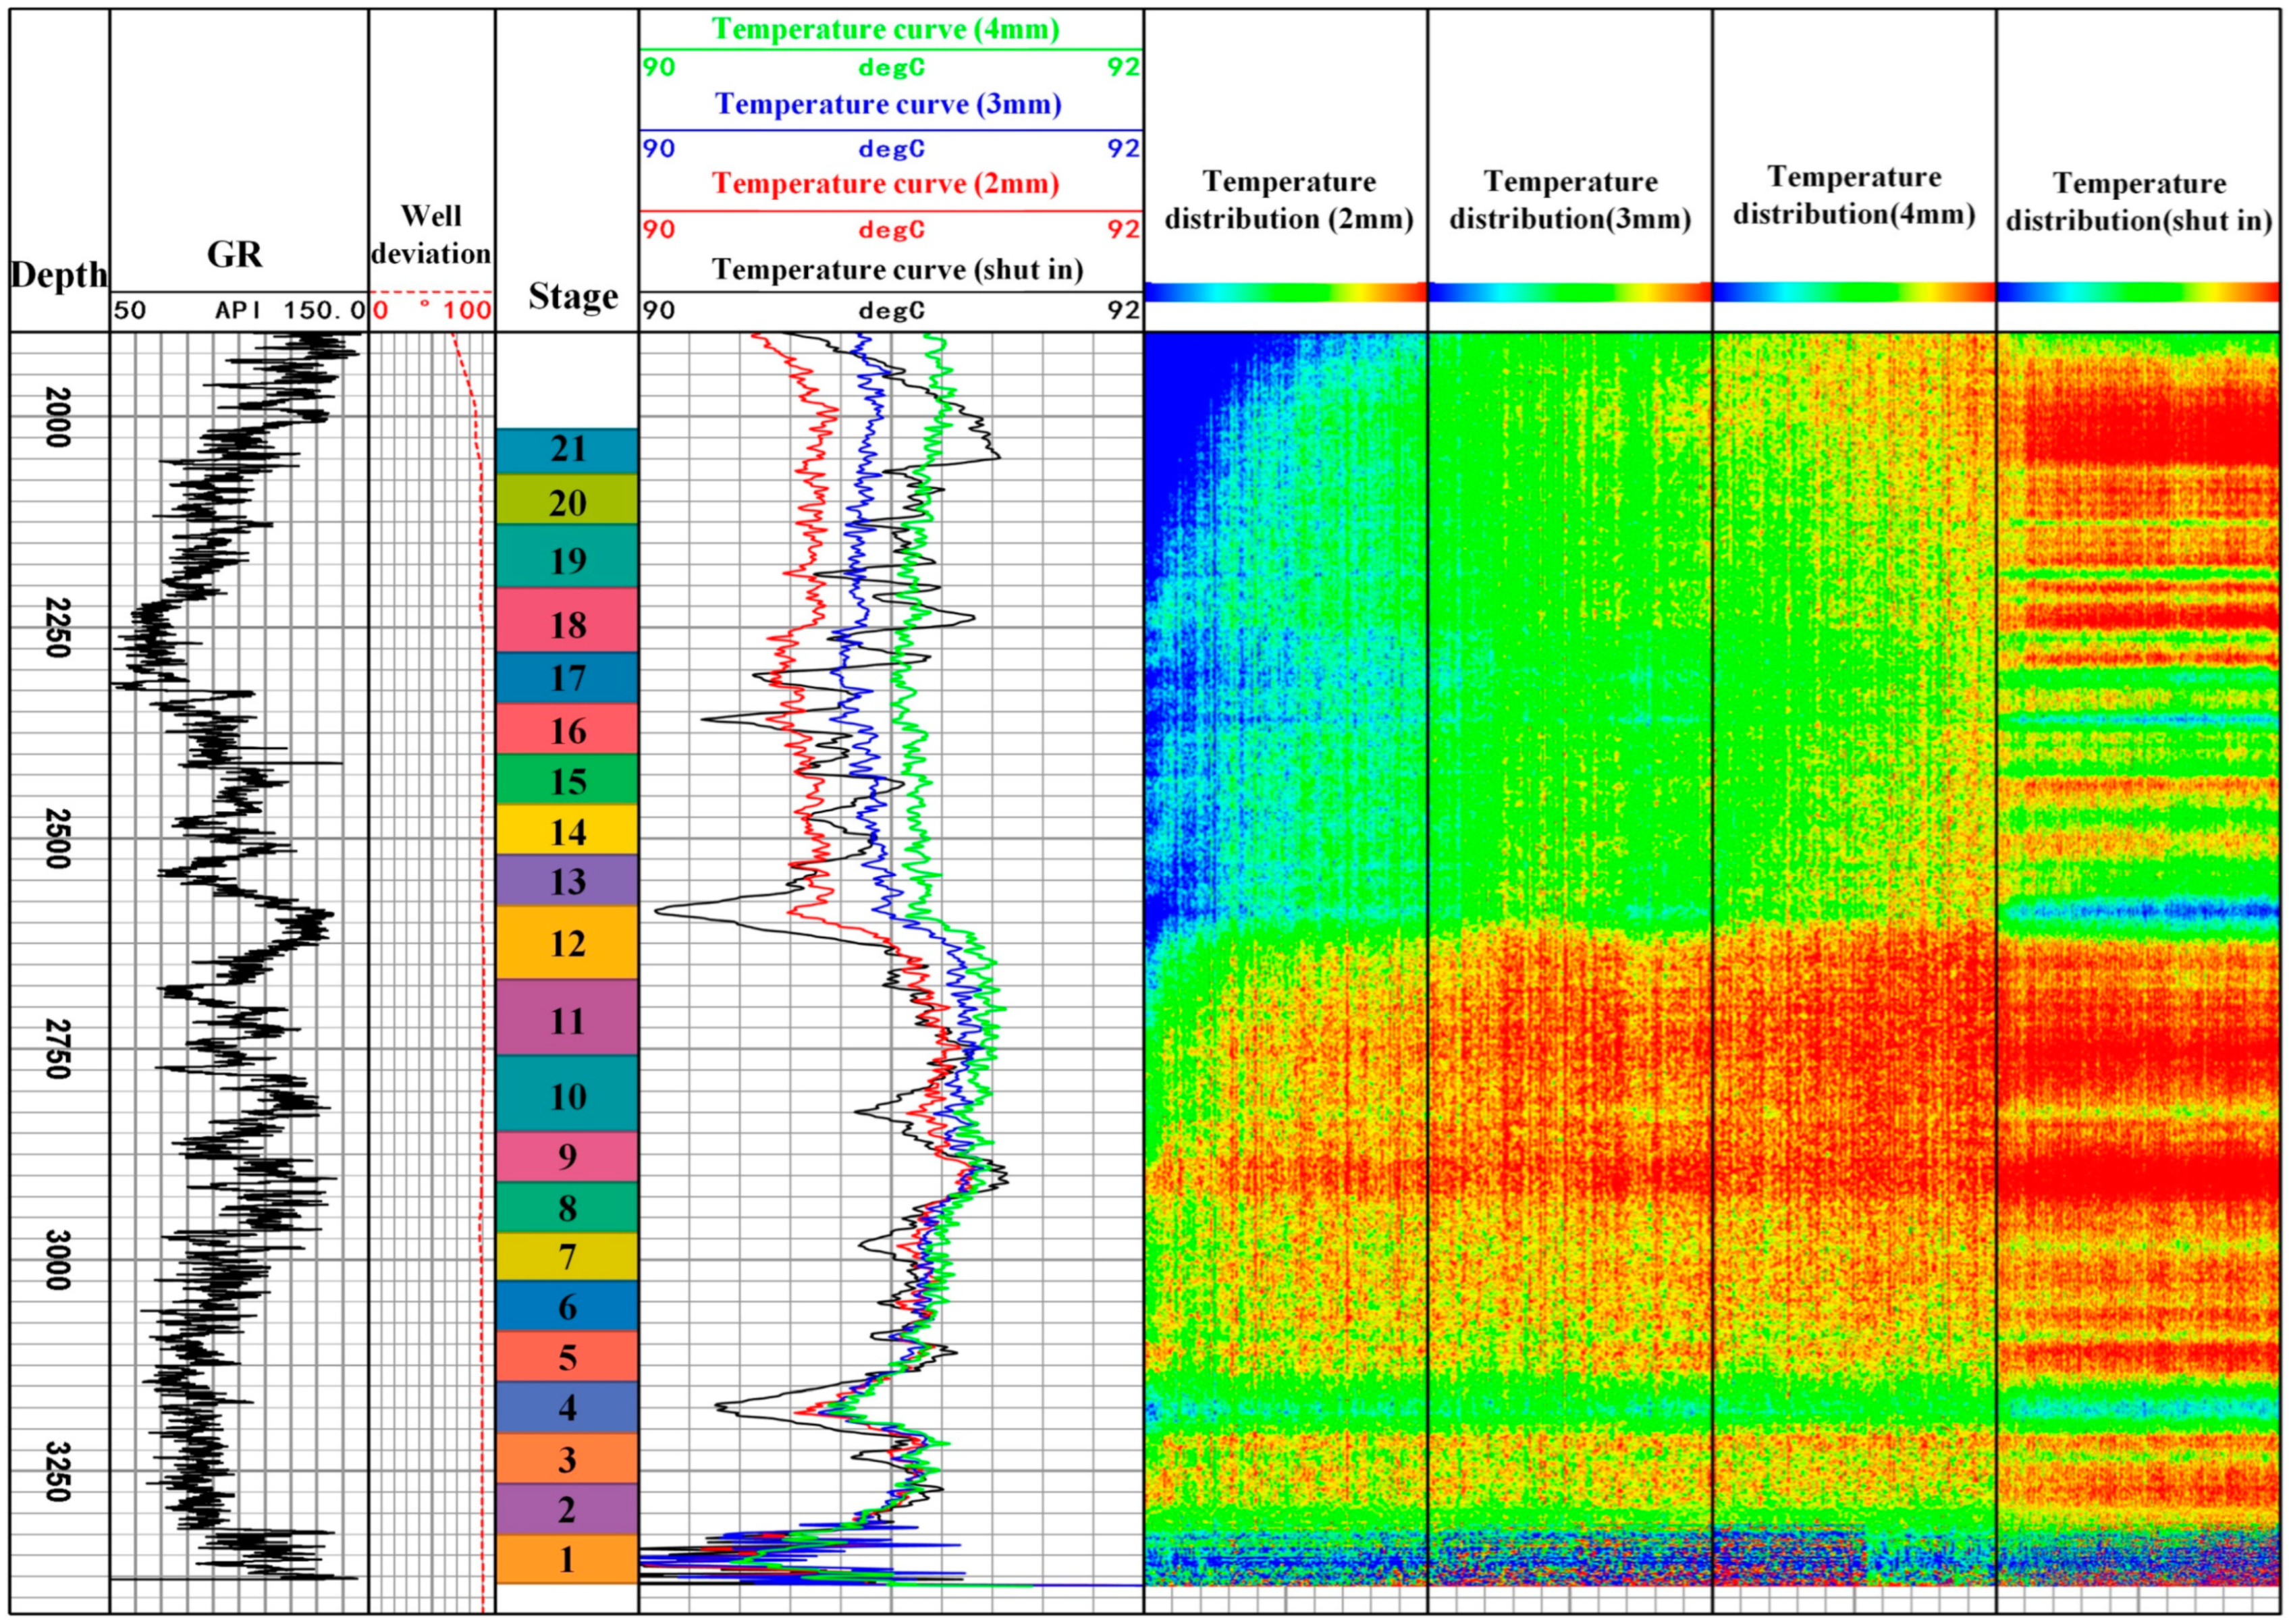Click the Temperature distribution(3mm) header
Image resolution: width=2289 pixels, height=1624 pixels.
click(x=1570, y=200)
